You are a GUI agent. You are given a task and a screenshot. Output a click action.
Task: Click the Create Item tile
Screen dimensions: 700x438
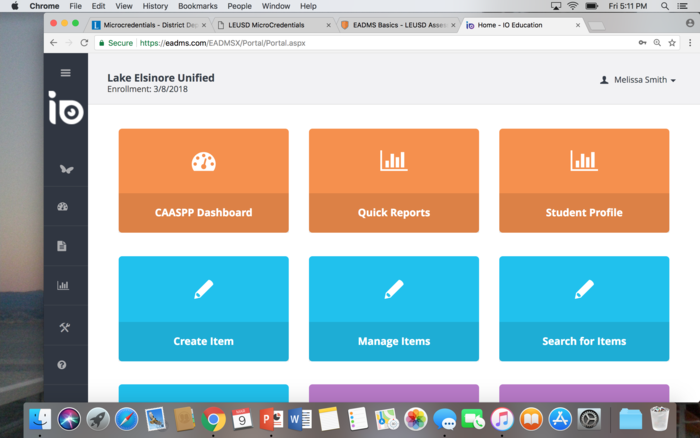203,308
